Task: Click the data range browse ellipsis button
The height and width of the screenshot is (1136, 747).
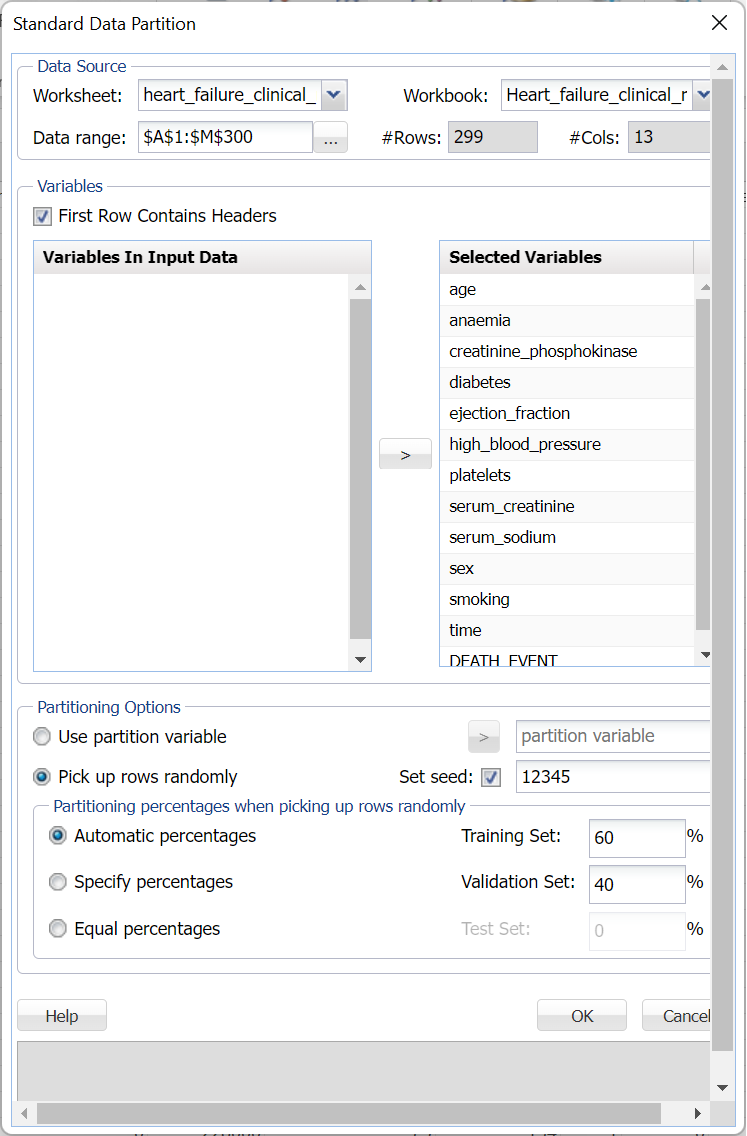Action: coord(330,138)
